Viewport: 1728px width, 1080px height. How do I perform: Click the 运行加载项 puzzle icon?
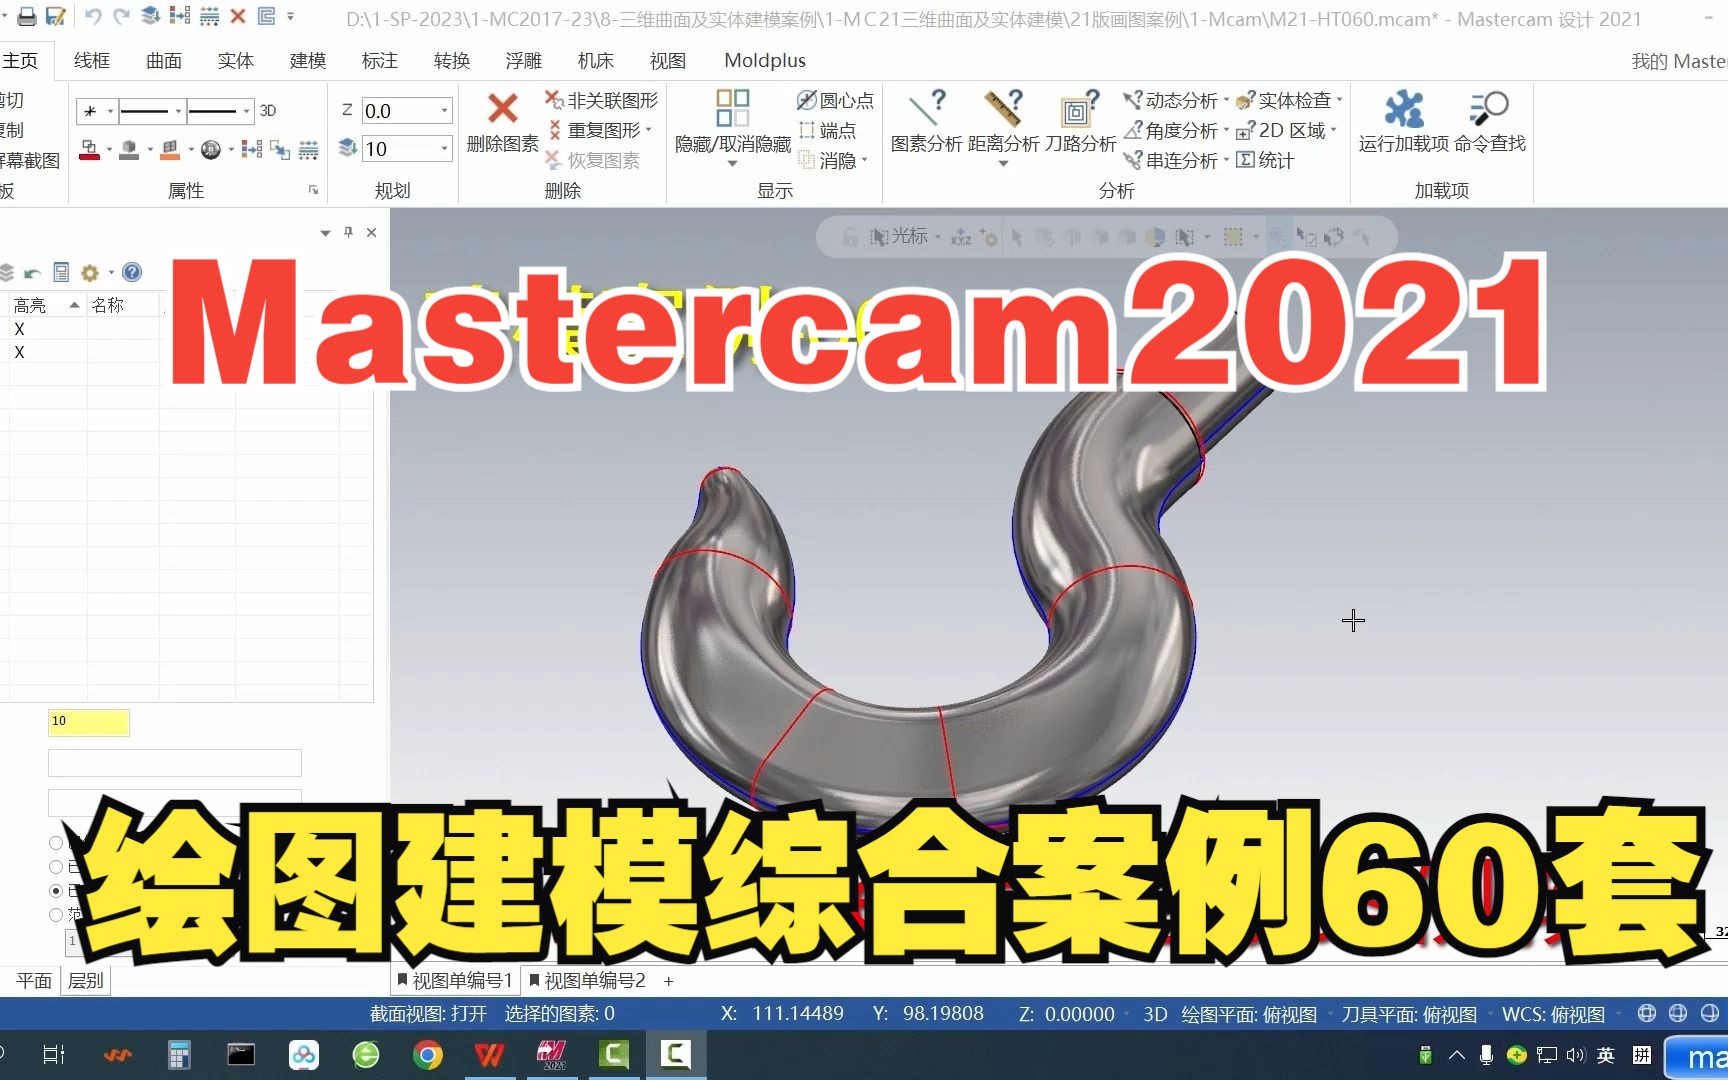(x=1404, y=108)
